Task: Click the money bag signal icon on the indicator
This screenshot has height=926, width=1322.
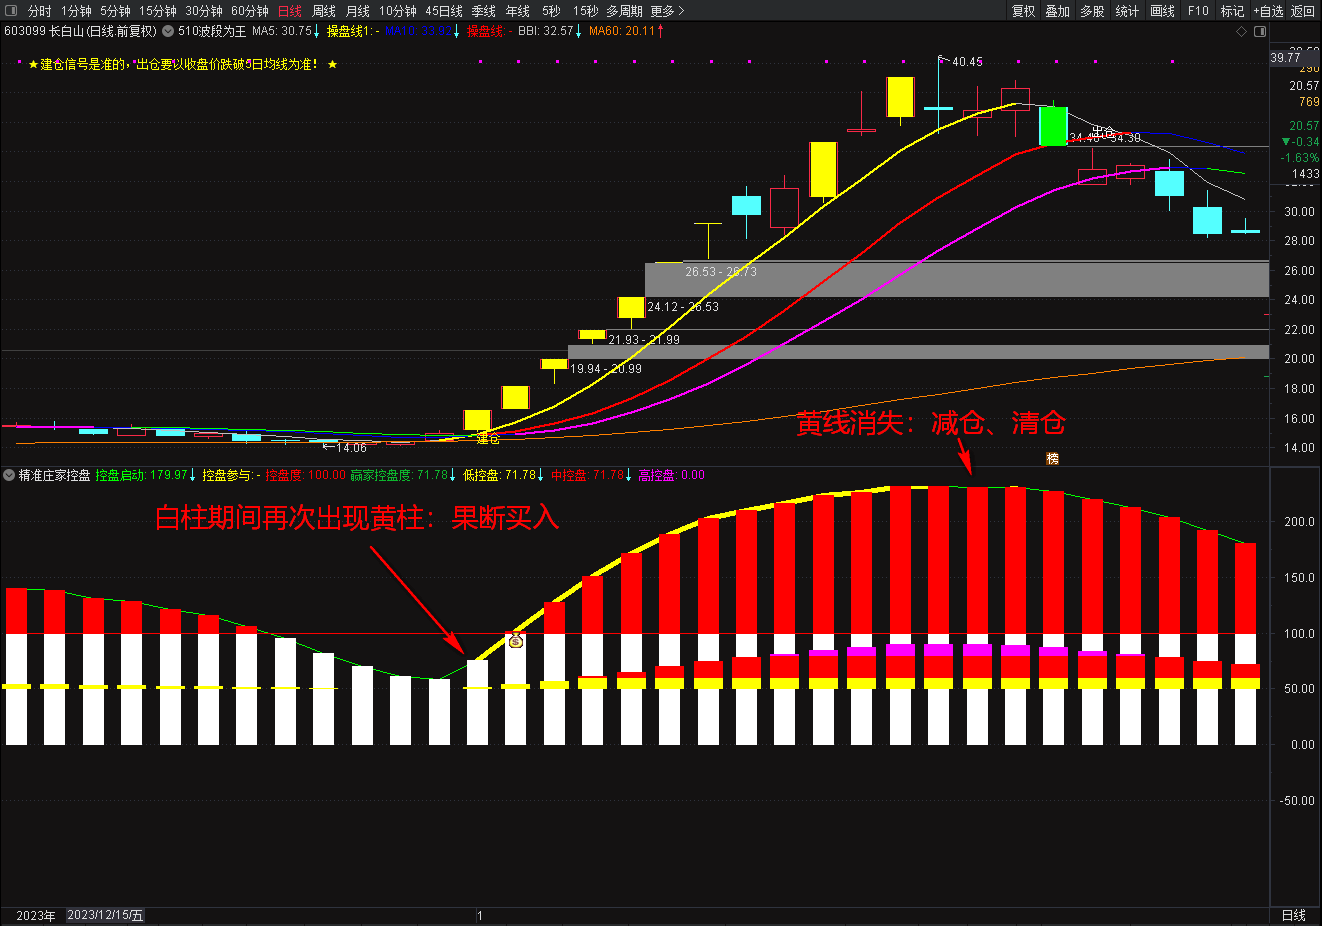Action: (x=516, y=640)
